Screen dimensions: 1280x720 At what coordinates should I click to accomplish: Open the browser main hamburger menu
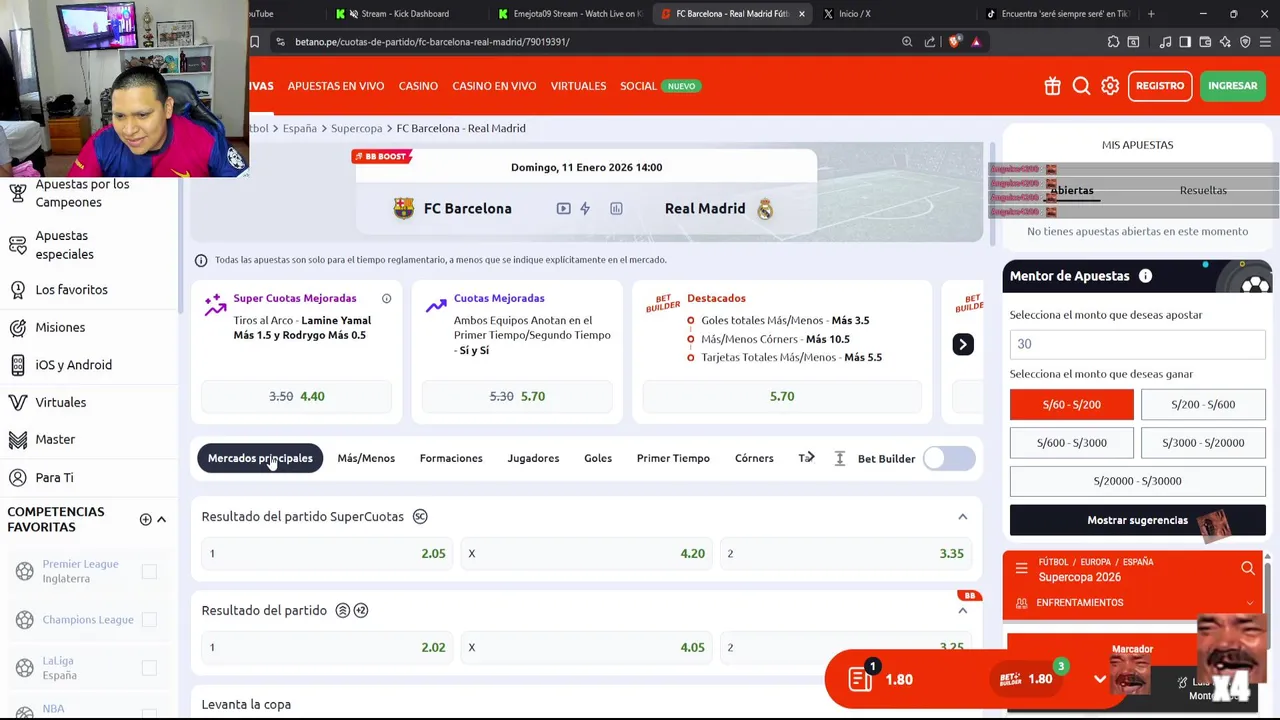[1265, 42]
